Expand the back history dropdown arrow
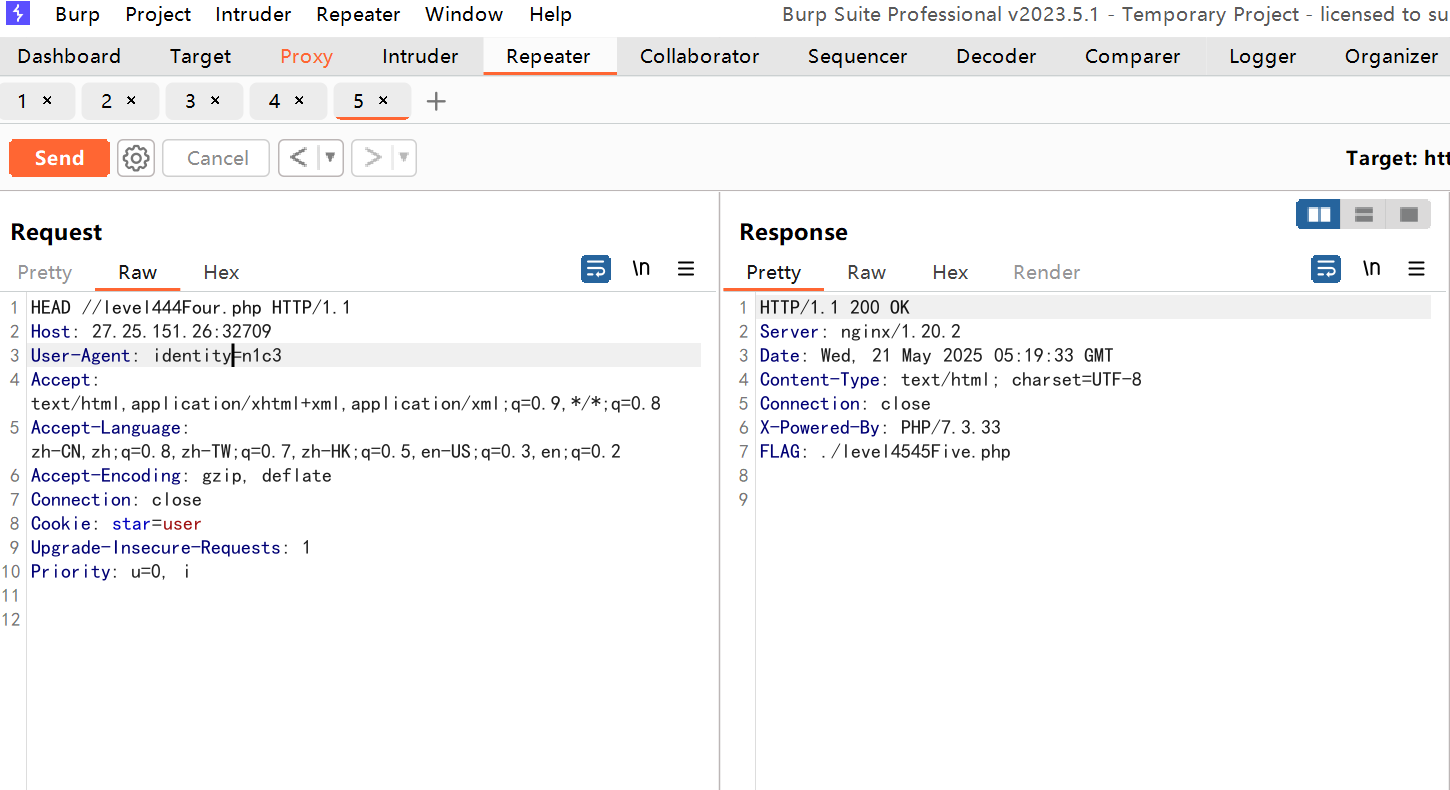This screenshot has height=790, width=1450. click(330, 158)
